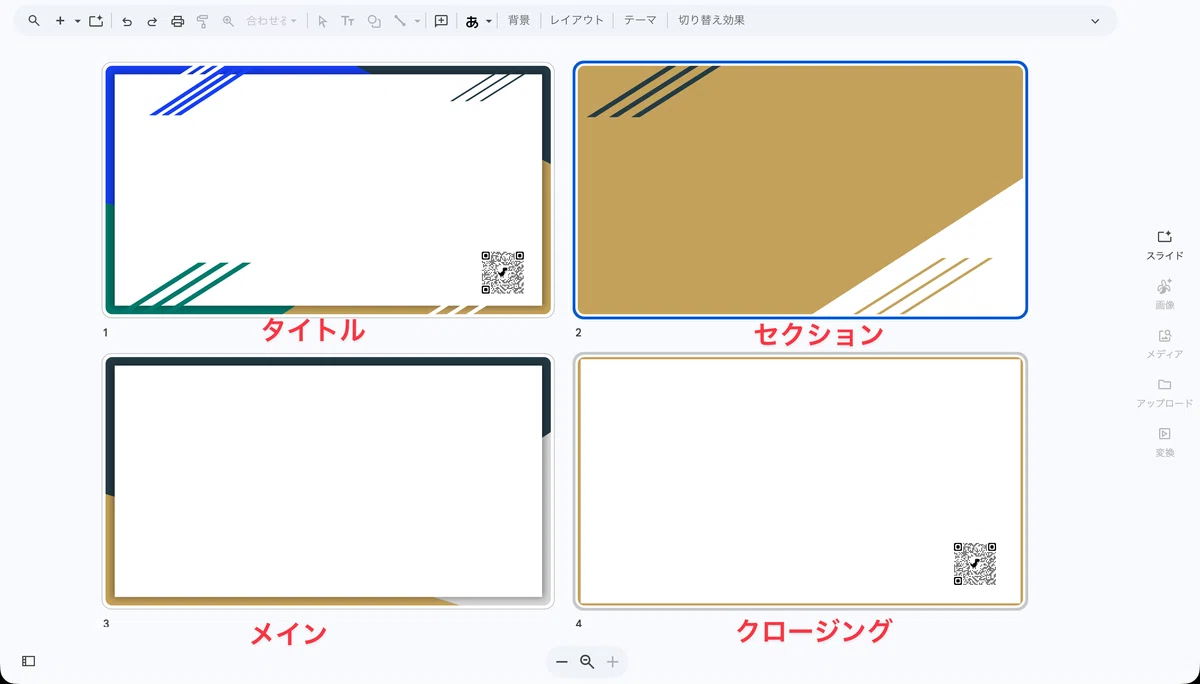Open the 合わせる zoom dropdown
Screen dimensions: 1200x684
(271, 20)
